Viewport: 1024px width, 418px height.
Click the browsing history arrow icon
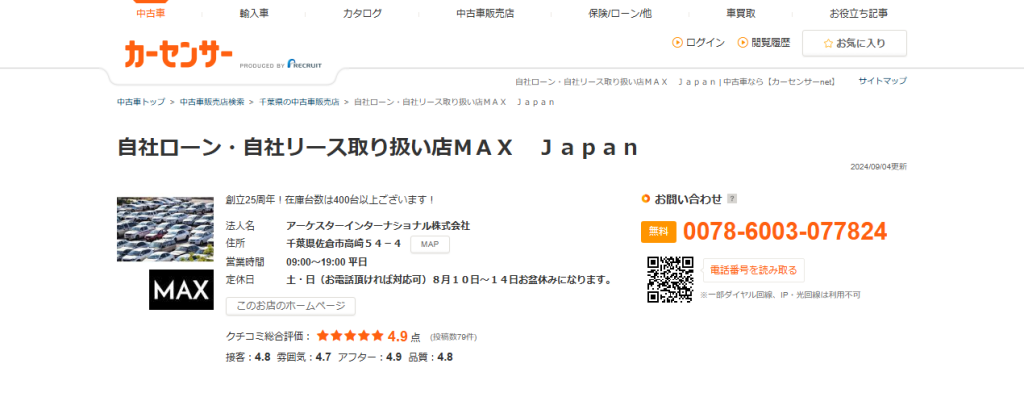pyautogui.click(x=743, y=43)
